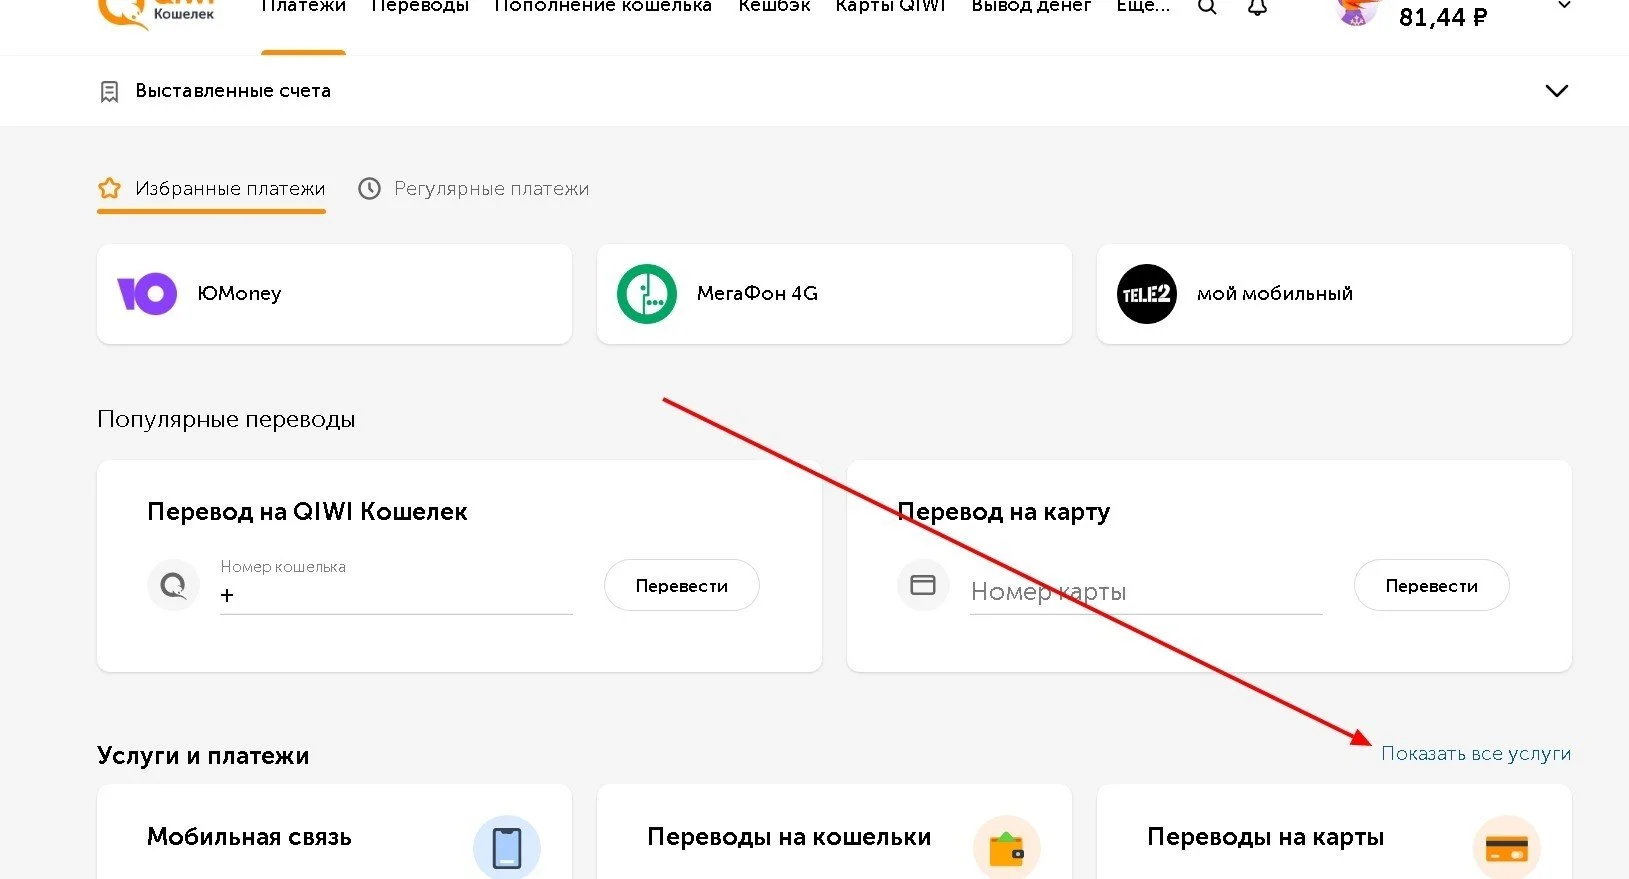This screenshot has height=879, width=1629.
Task: Open the Переводы на кошельки services card
Action: point(835,832)
